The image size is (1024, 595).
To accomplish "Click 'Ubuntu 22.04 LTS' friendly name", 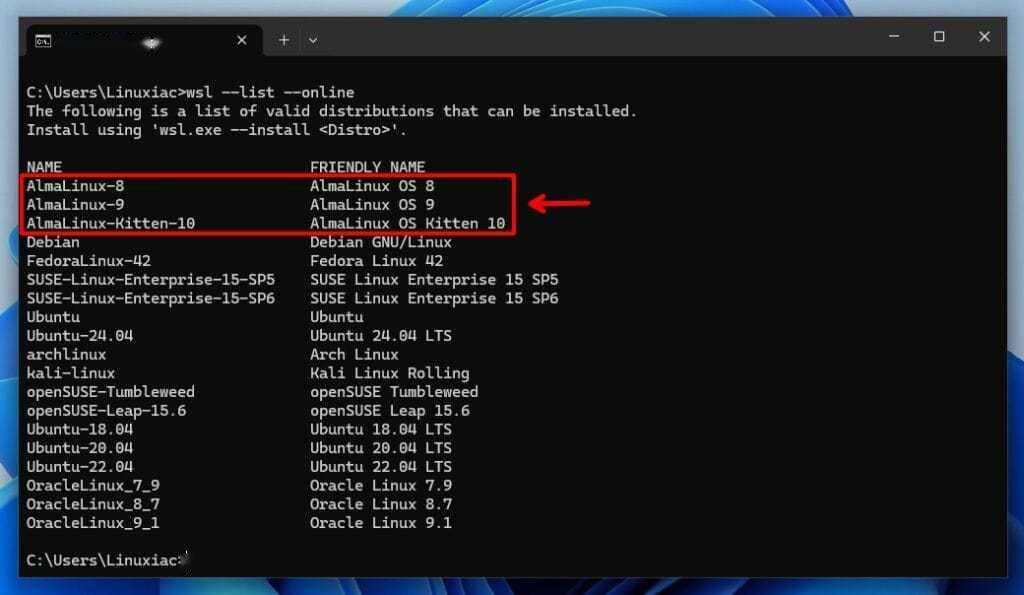I will [x=381, y=467].
